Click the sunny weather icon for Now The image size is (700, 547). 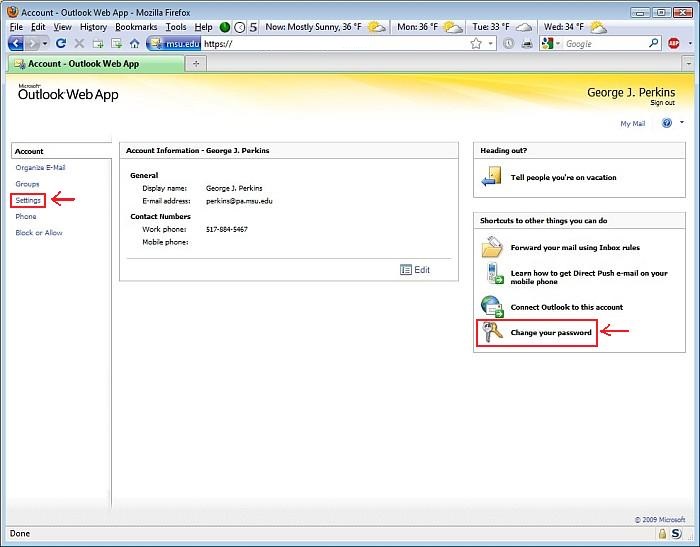point(376,27)
